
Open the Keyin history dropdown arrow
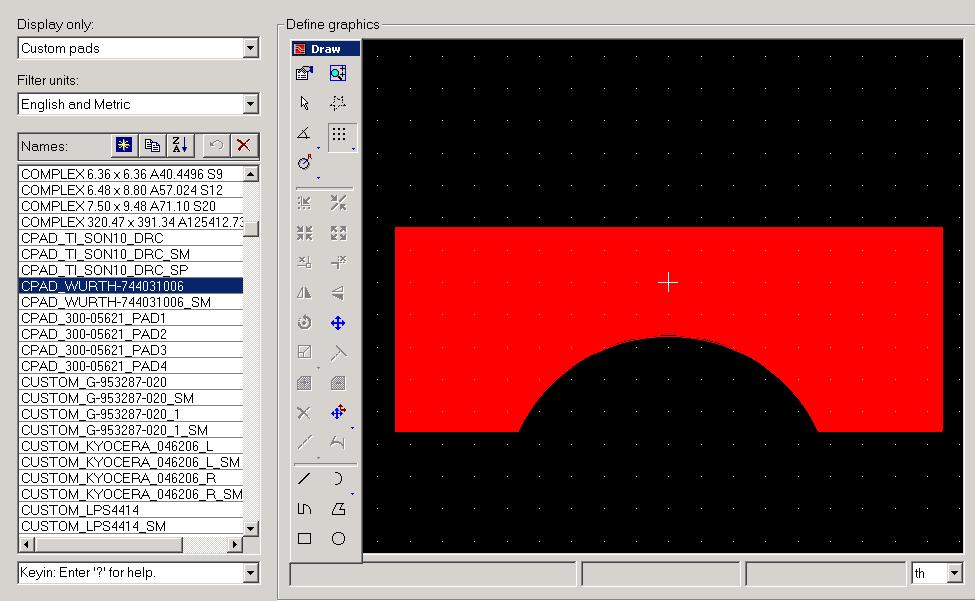point(251,572)
